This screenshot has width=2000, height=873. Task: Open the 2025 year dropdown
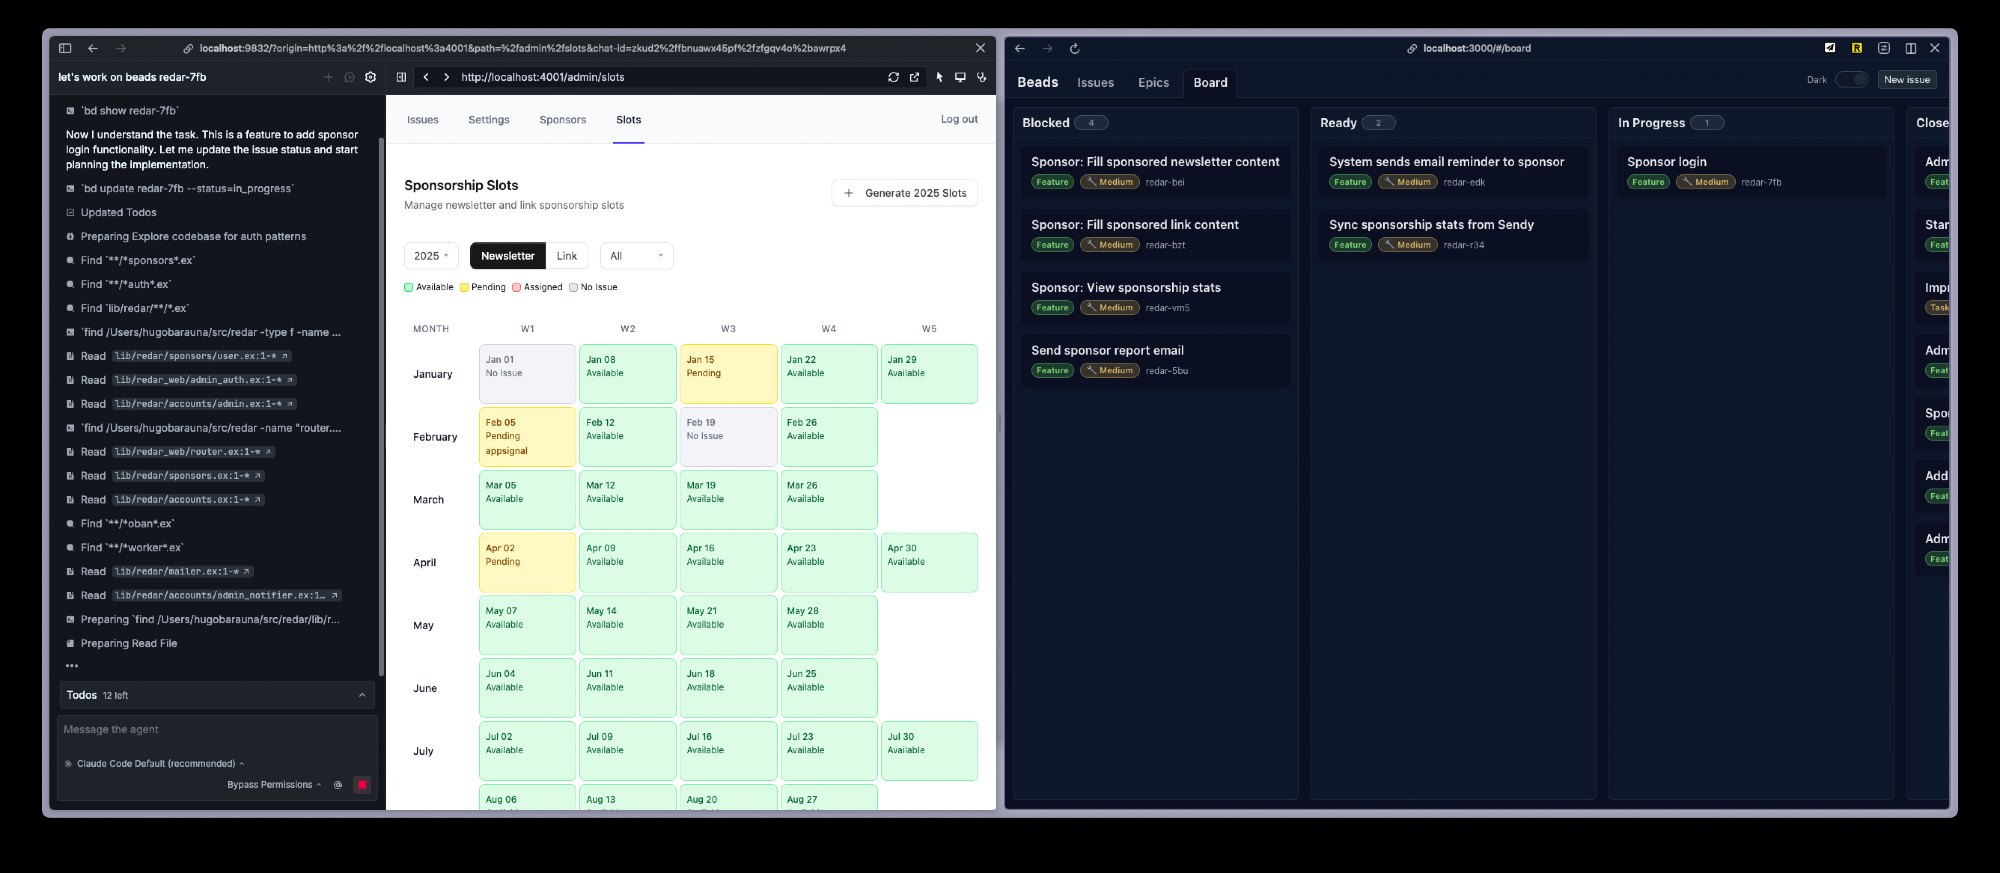(x=431, y=256)
